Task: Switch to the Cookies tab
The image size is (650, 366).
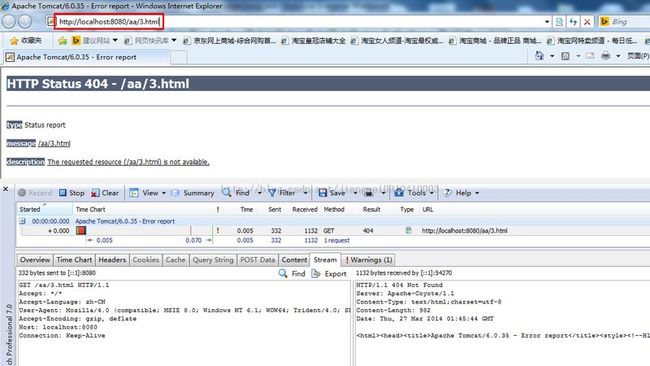Action: tap(146, 260)
